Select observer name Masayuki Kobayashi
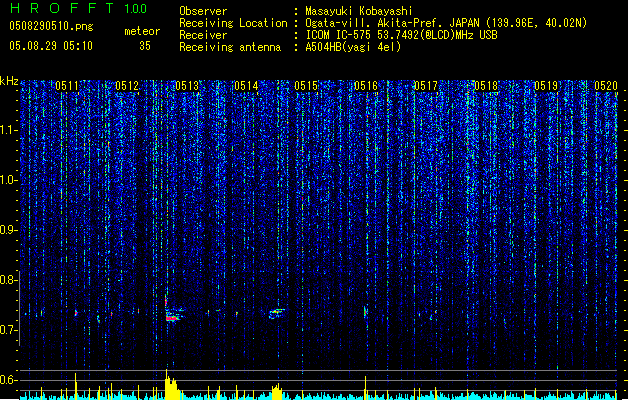 (x=359, y=11)
